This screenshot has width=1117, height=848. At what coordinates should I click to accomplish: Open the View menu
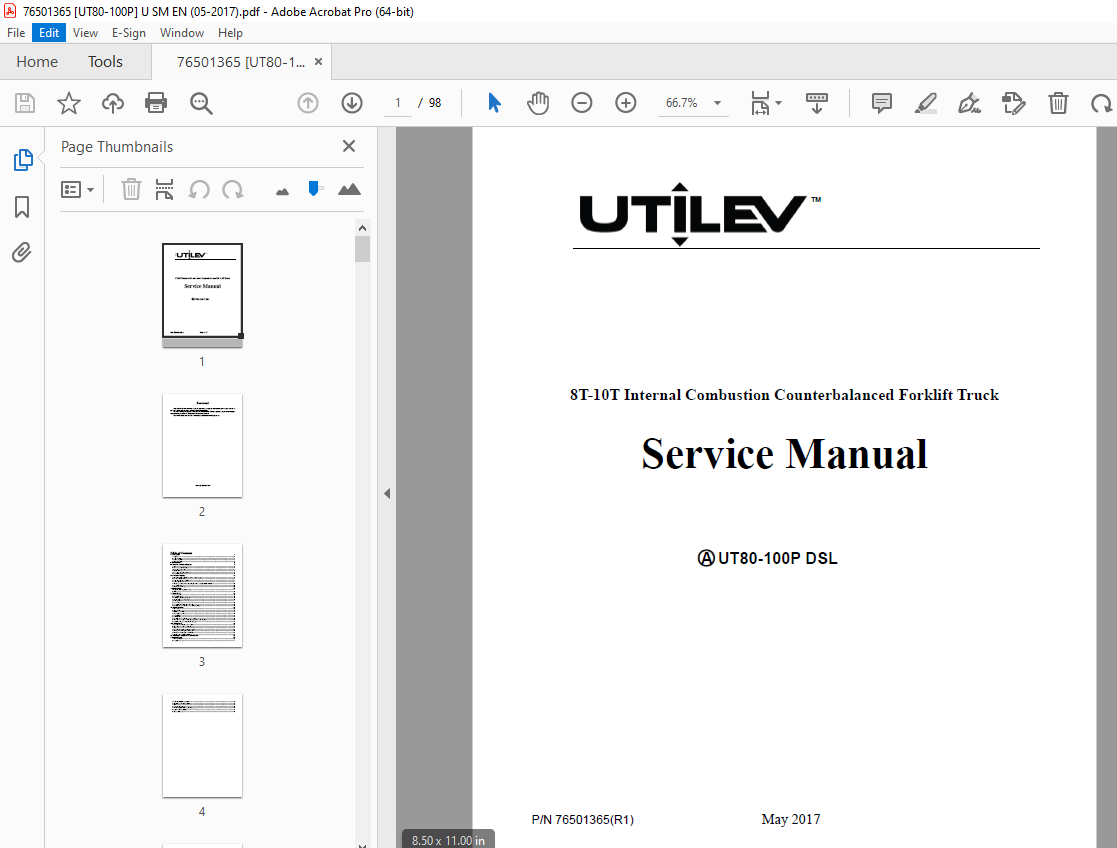point(85,33)
